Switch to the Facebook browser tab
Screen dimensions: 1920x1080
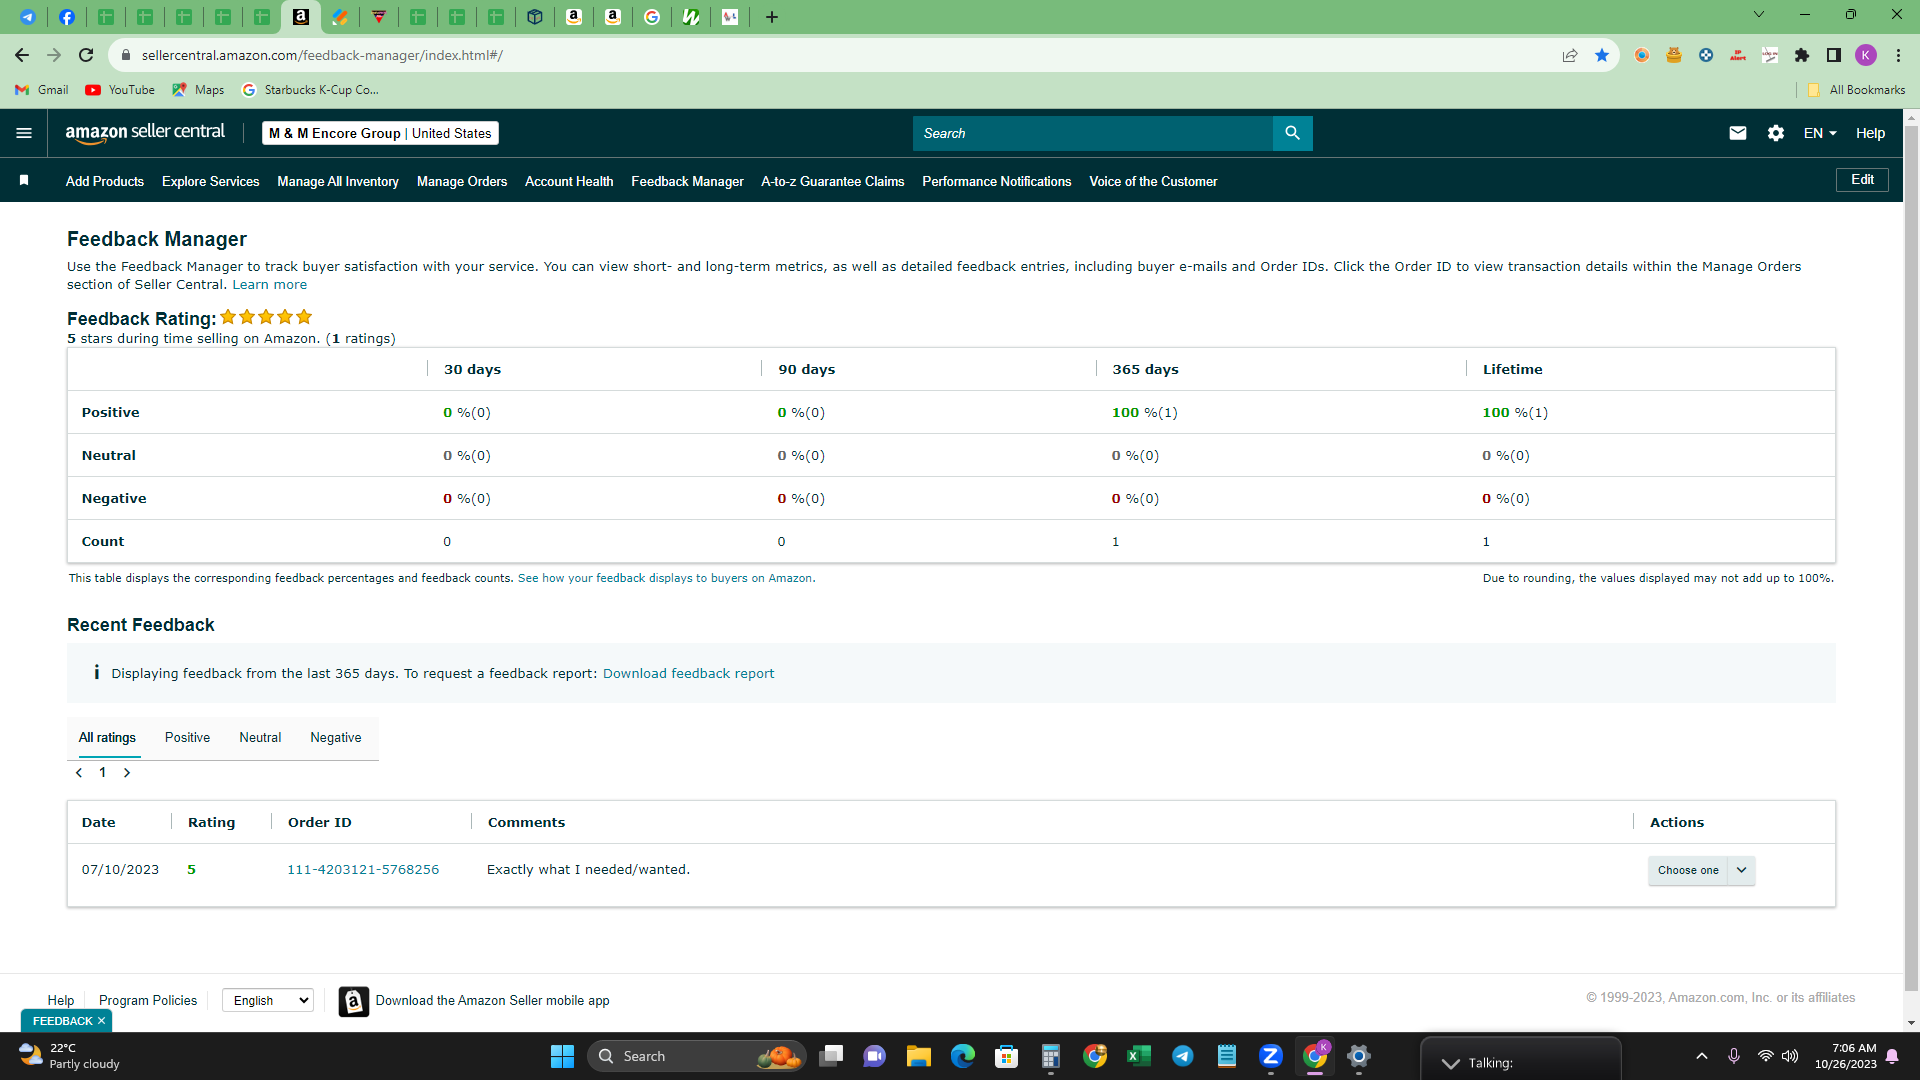pos(67,17)
